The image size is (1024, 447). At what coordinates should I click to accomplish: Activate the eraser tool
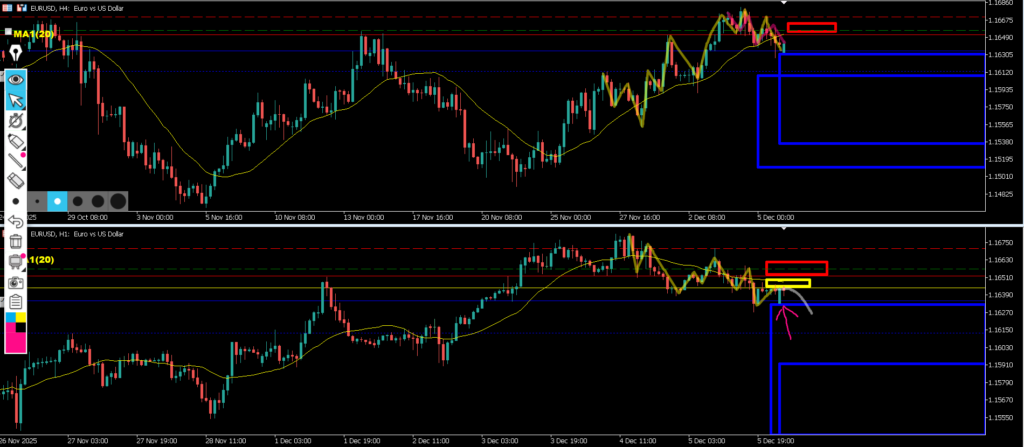[16, 181]
